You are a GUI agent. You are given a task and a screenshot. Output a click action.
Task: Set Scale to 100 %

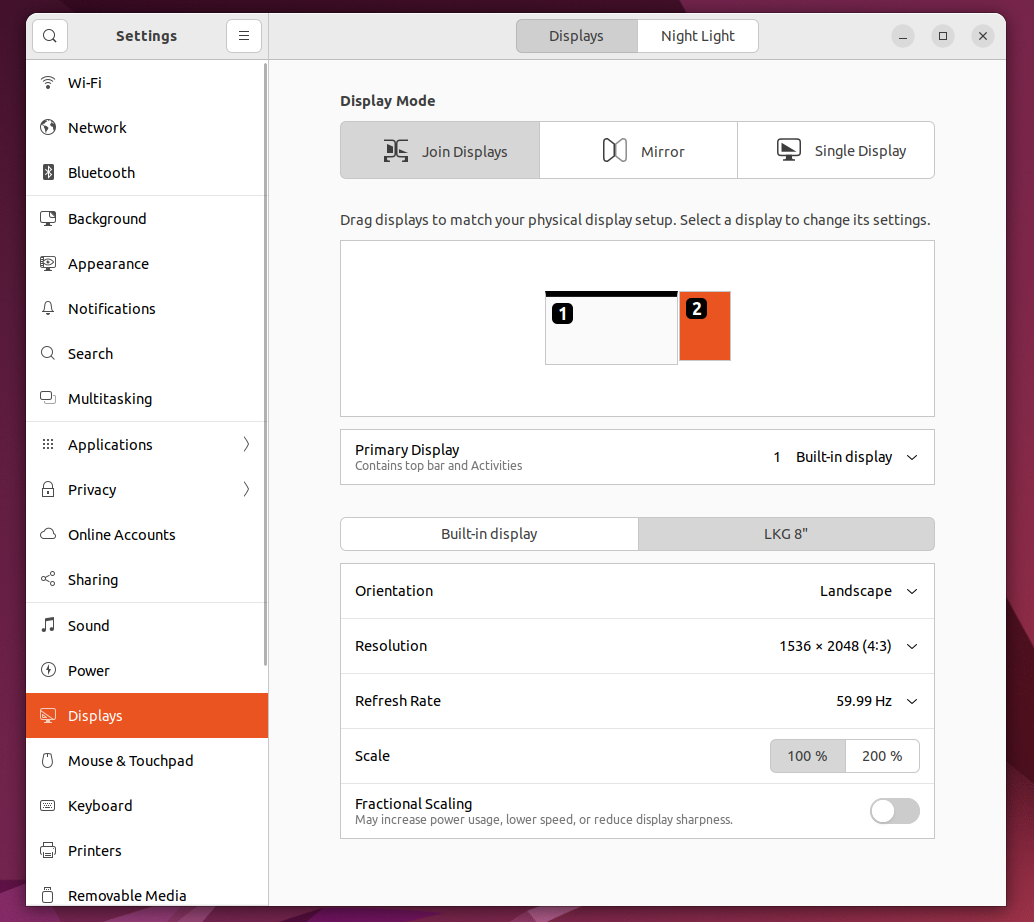point(808,756)
